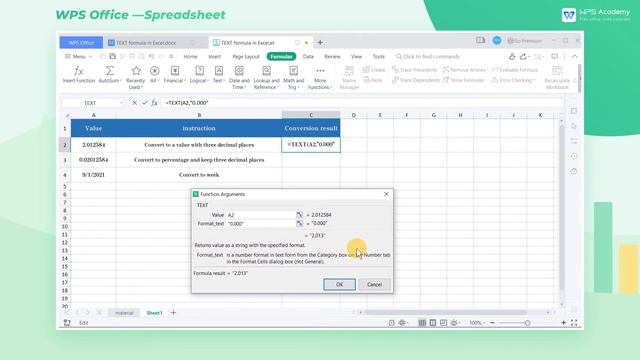This screenshot has width=640, height=360.
Task: Click the undo icon
Action: (x=151, y=56)
